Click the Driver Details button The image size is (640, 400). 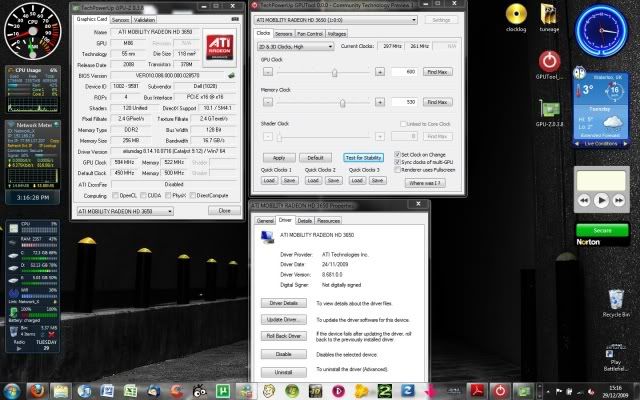[x=284, y=303]
